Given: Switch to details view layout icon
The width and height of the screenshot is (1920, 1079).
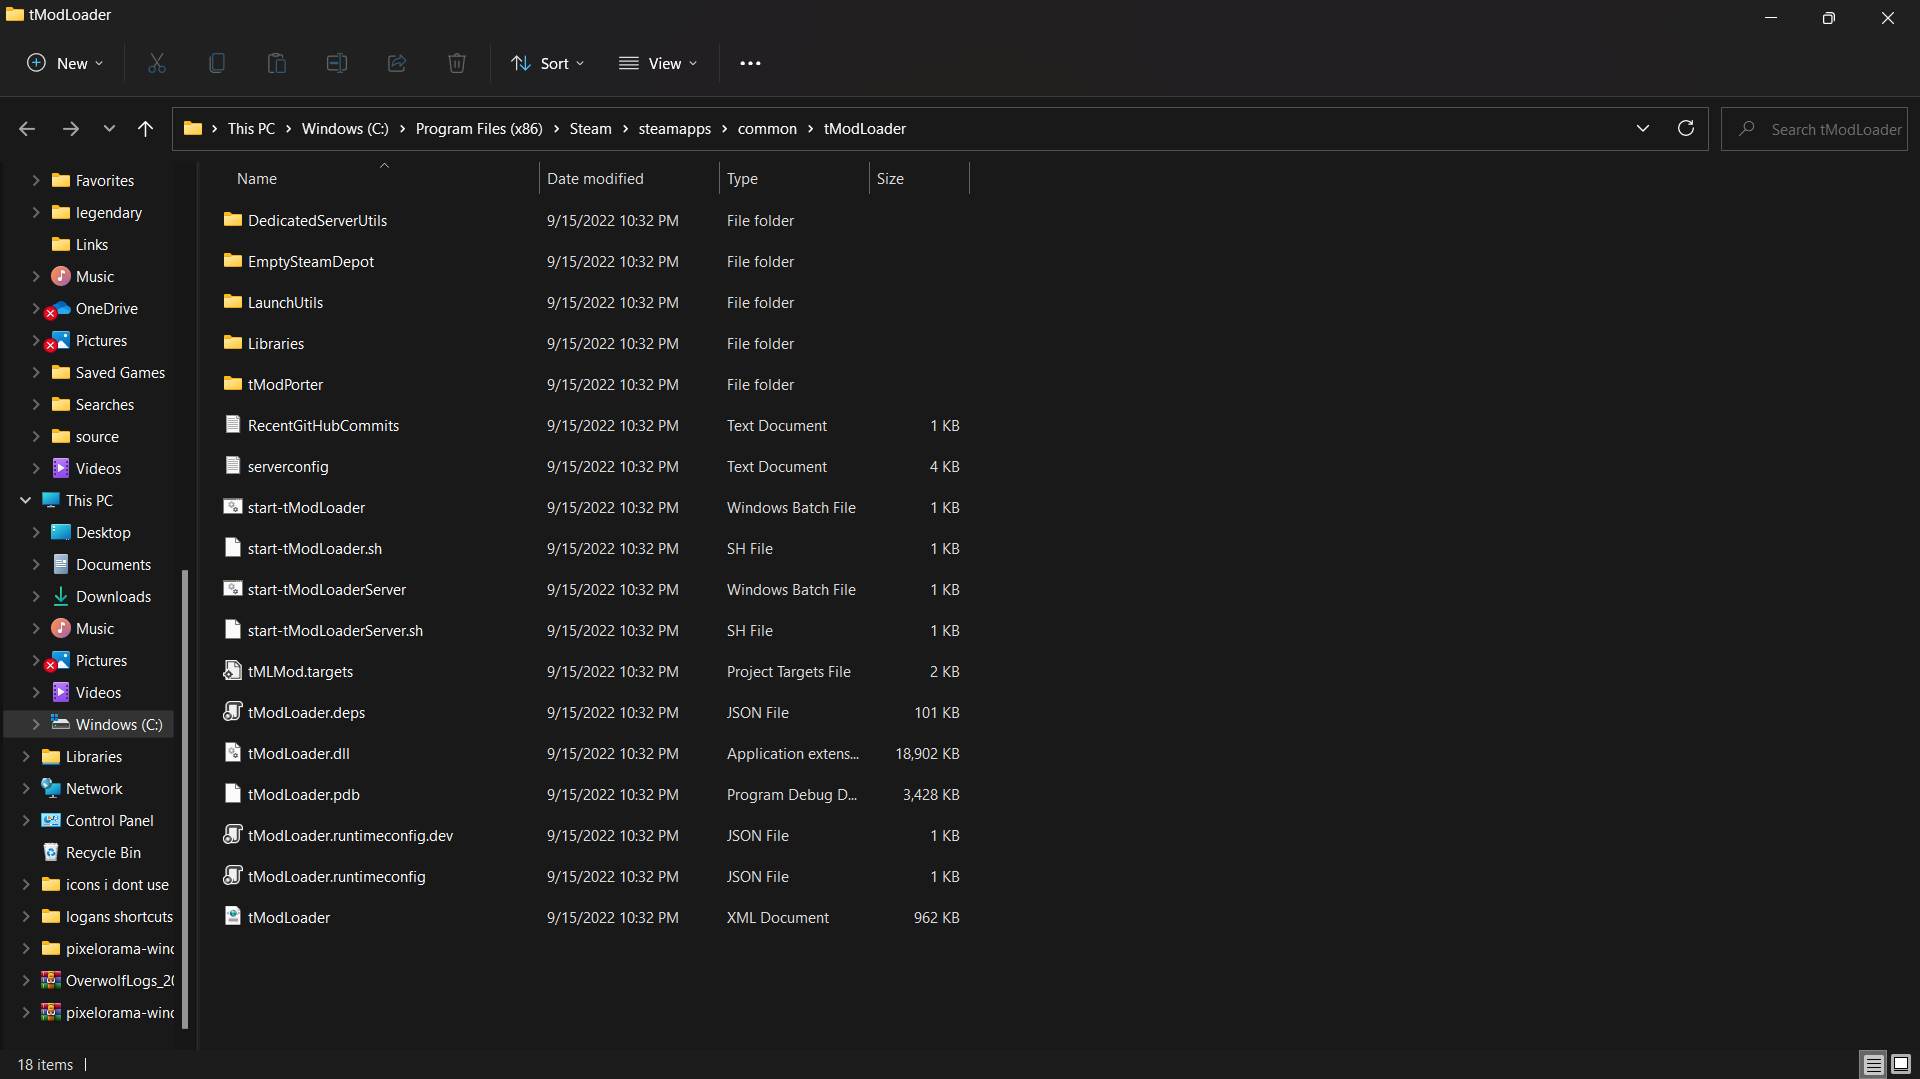Looking at the screenshot, I should pos(1874,1064).
